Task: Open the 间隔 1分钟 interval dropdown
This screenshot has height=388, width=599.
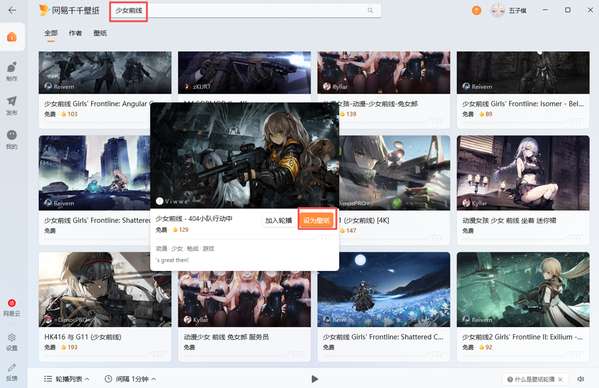Action: pos(130,379)
